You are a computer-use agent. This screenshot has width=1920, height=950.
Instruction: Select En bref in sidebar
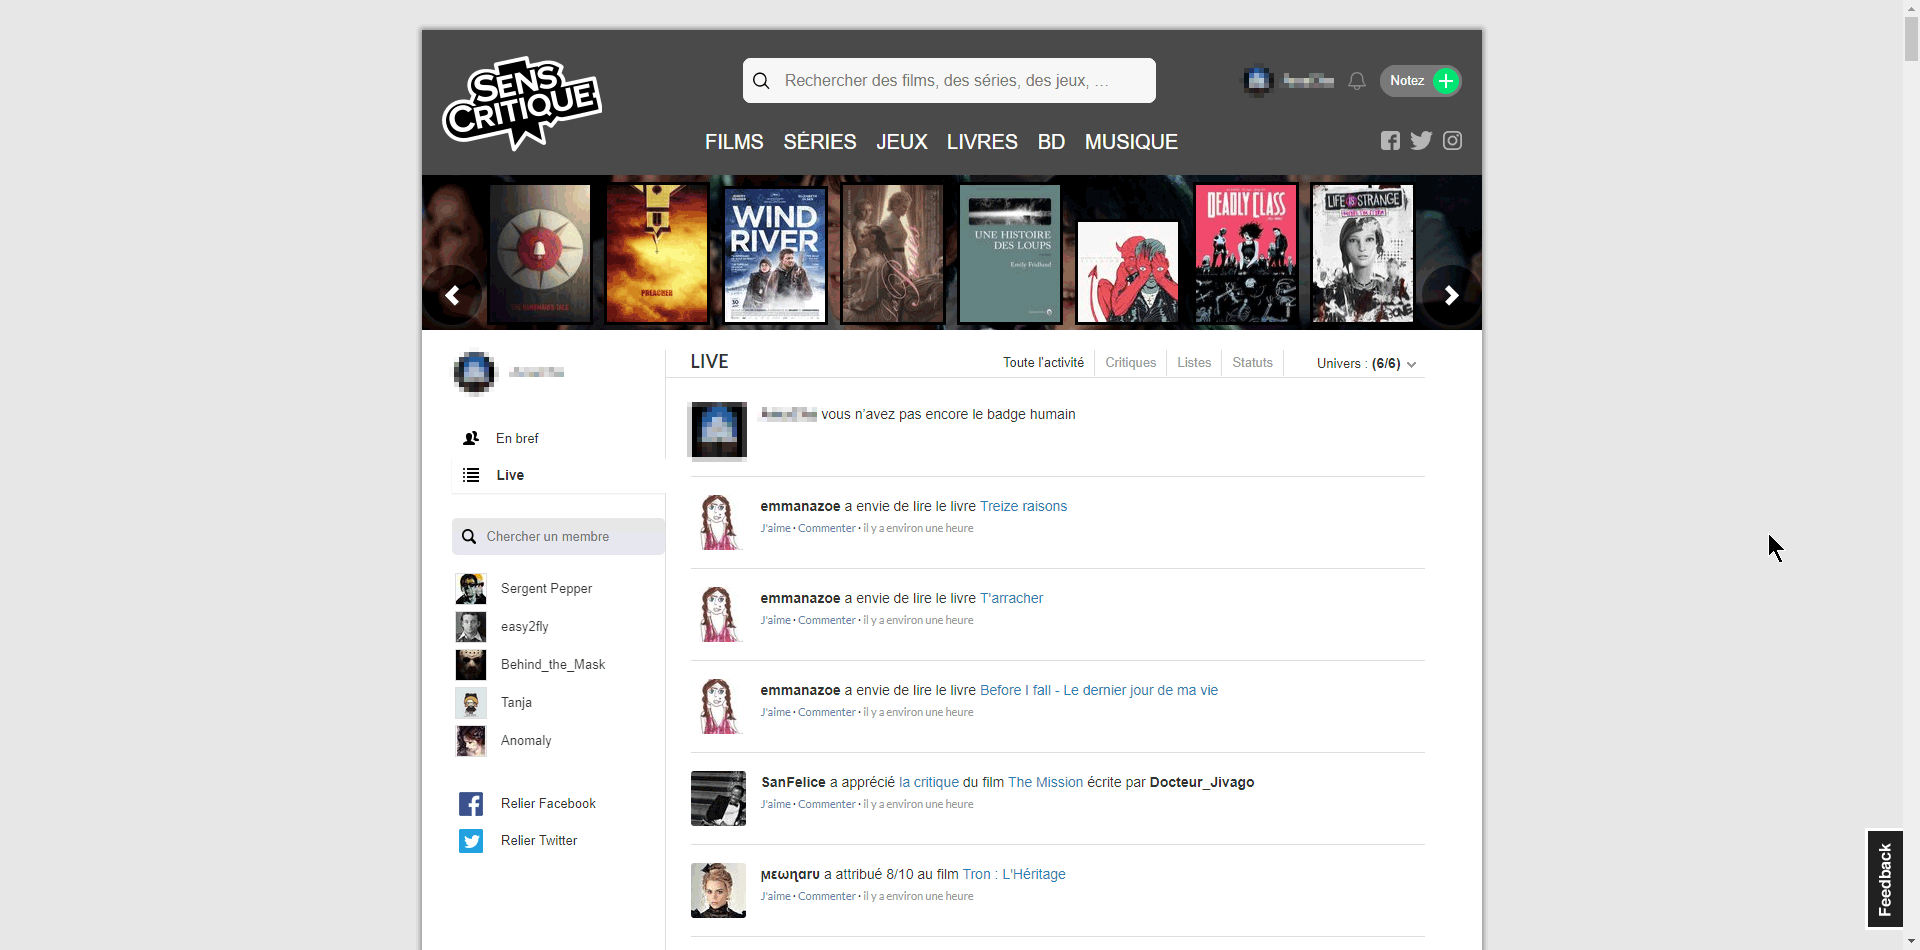[x=517, y=438]
